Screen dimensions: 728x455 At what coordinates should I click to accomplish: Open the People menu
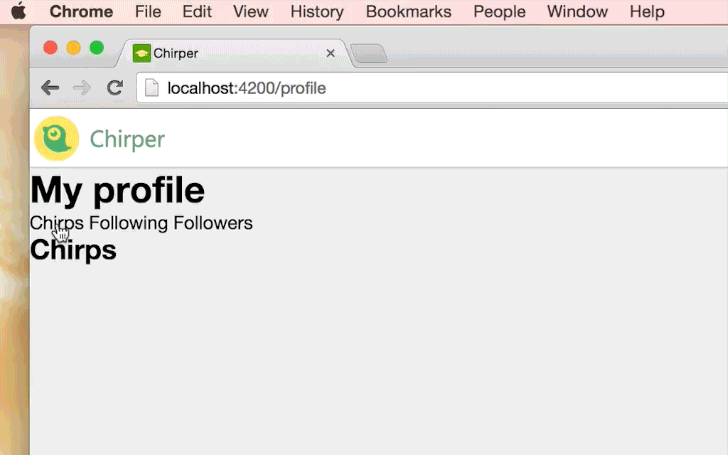[x=499, y=12]
